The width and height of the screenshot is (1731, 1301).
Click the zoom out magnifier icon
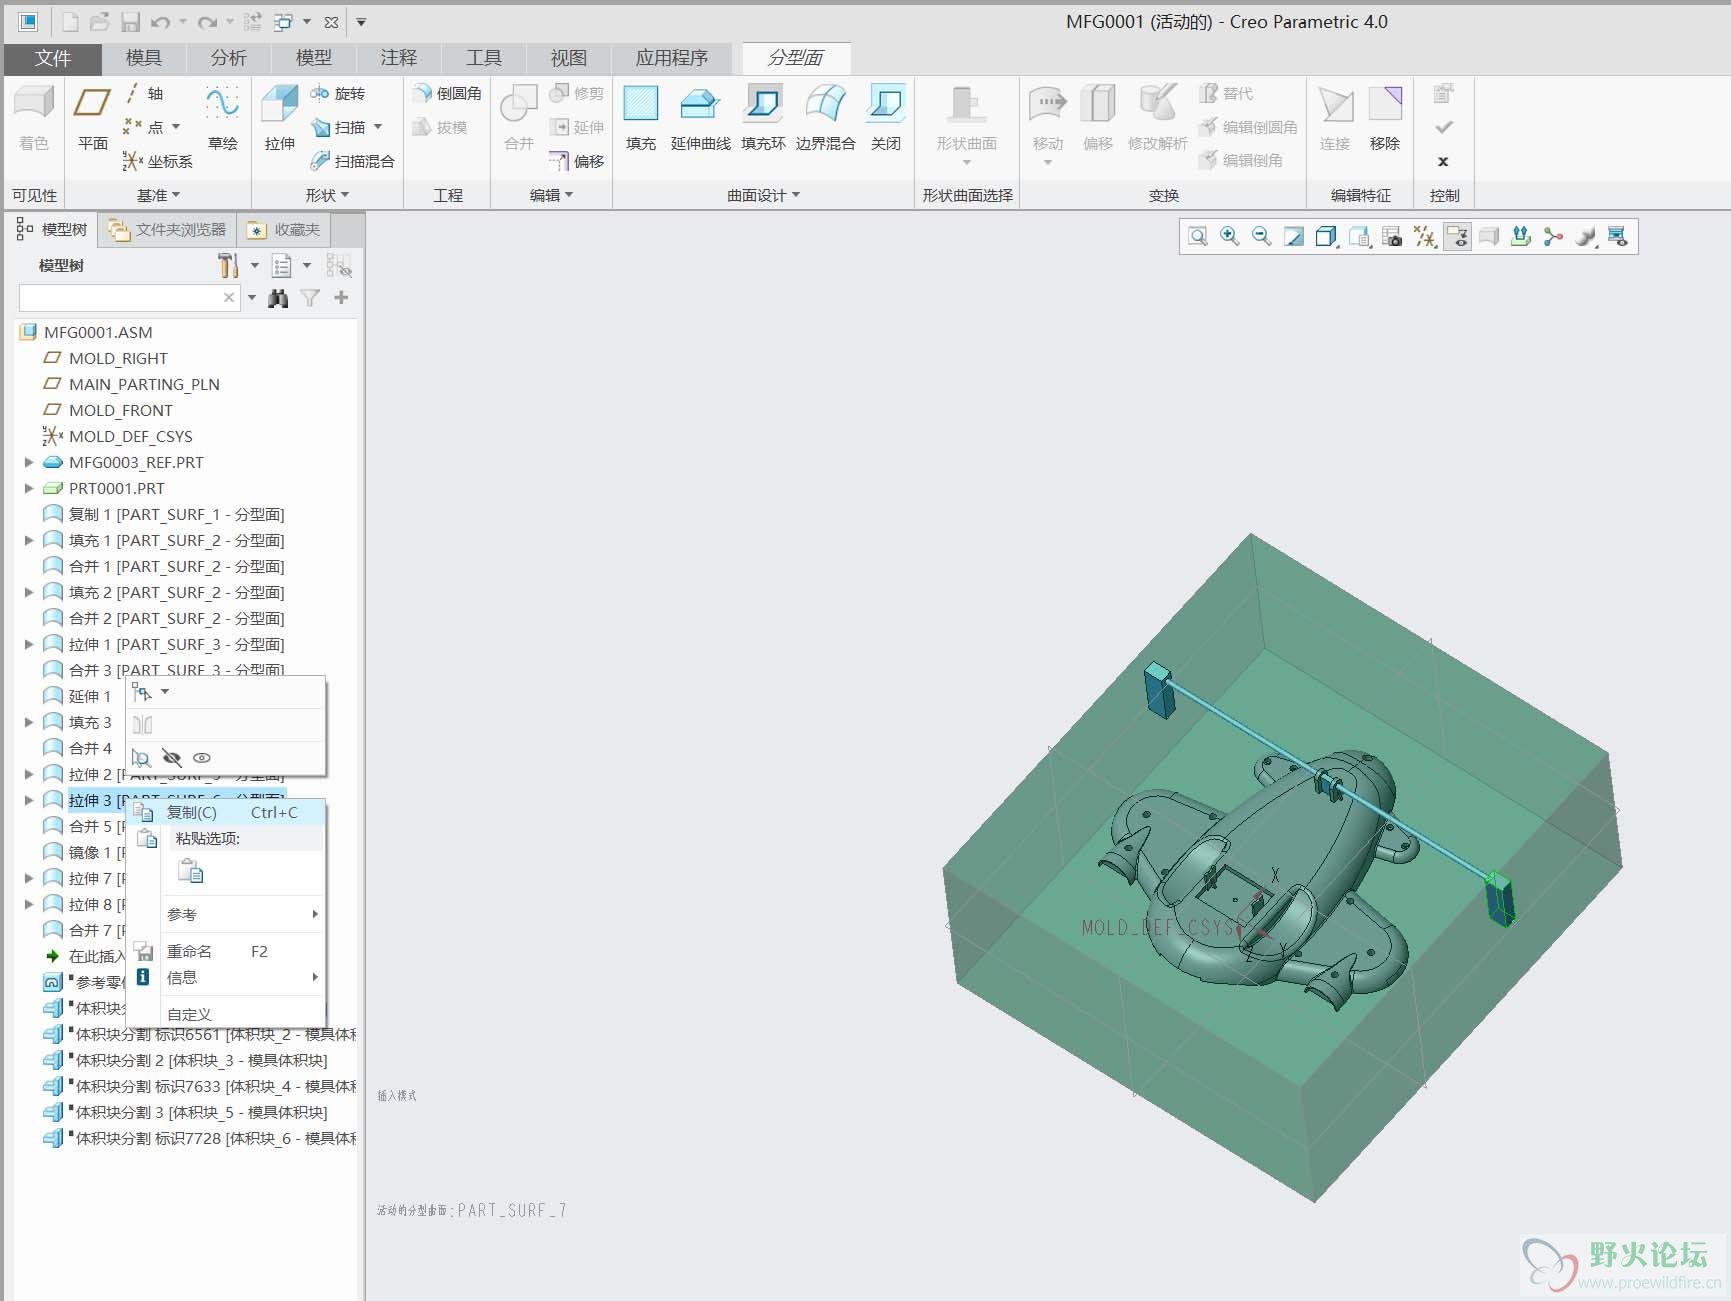(1261, 237)
